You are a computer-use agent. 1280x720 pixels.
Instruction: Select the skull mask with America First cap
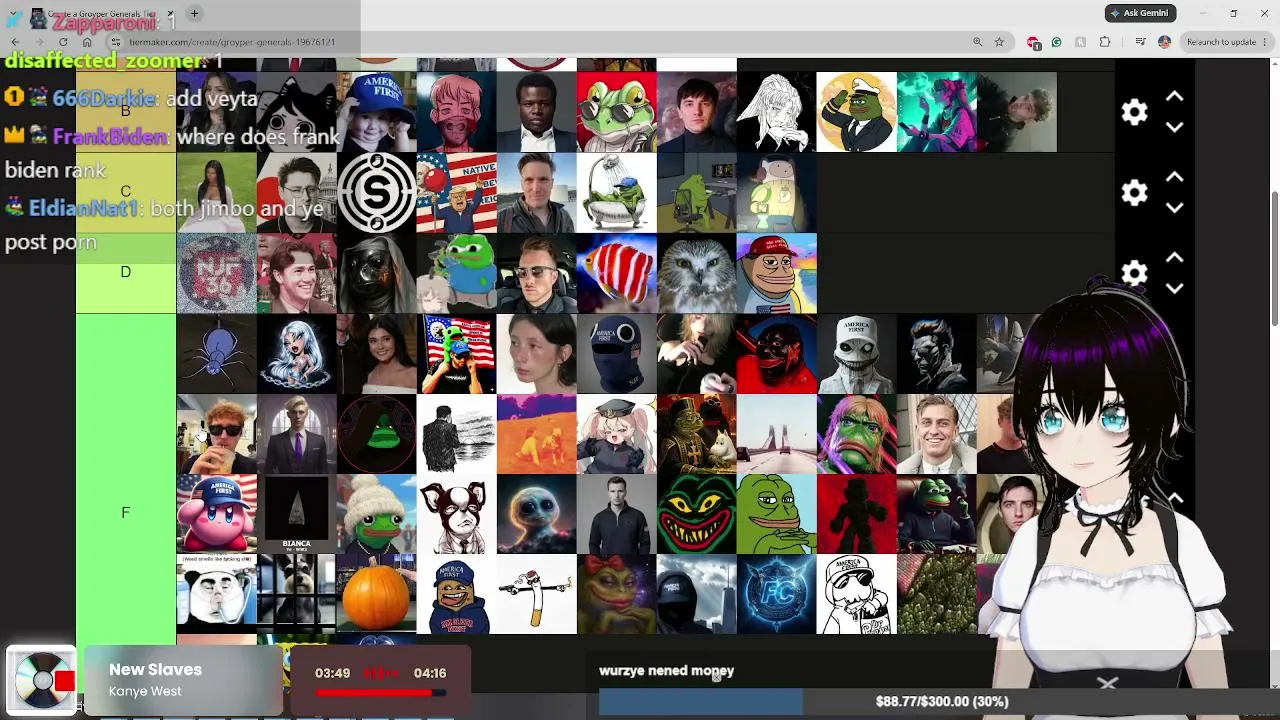(857, 354)
